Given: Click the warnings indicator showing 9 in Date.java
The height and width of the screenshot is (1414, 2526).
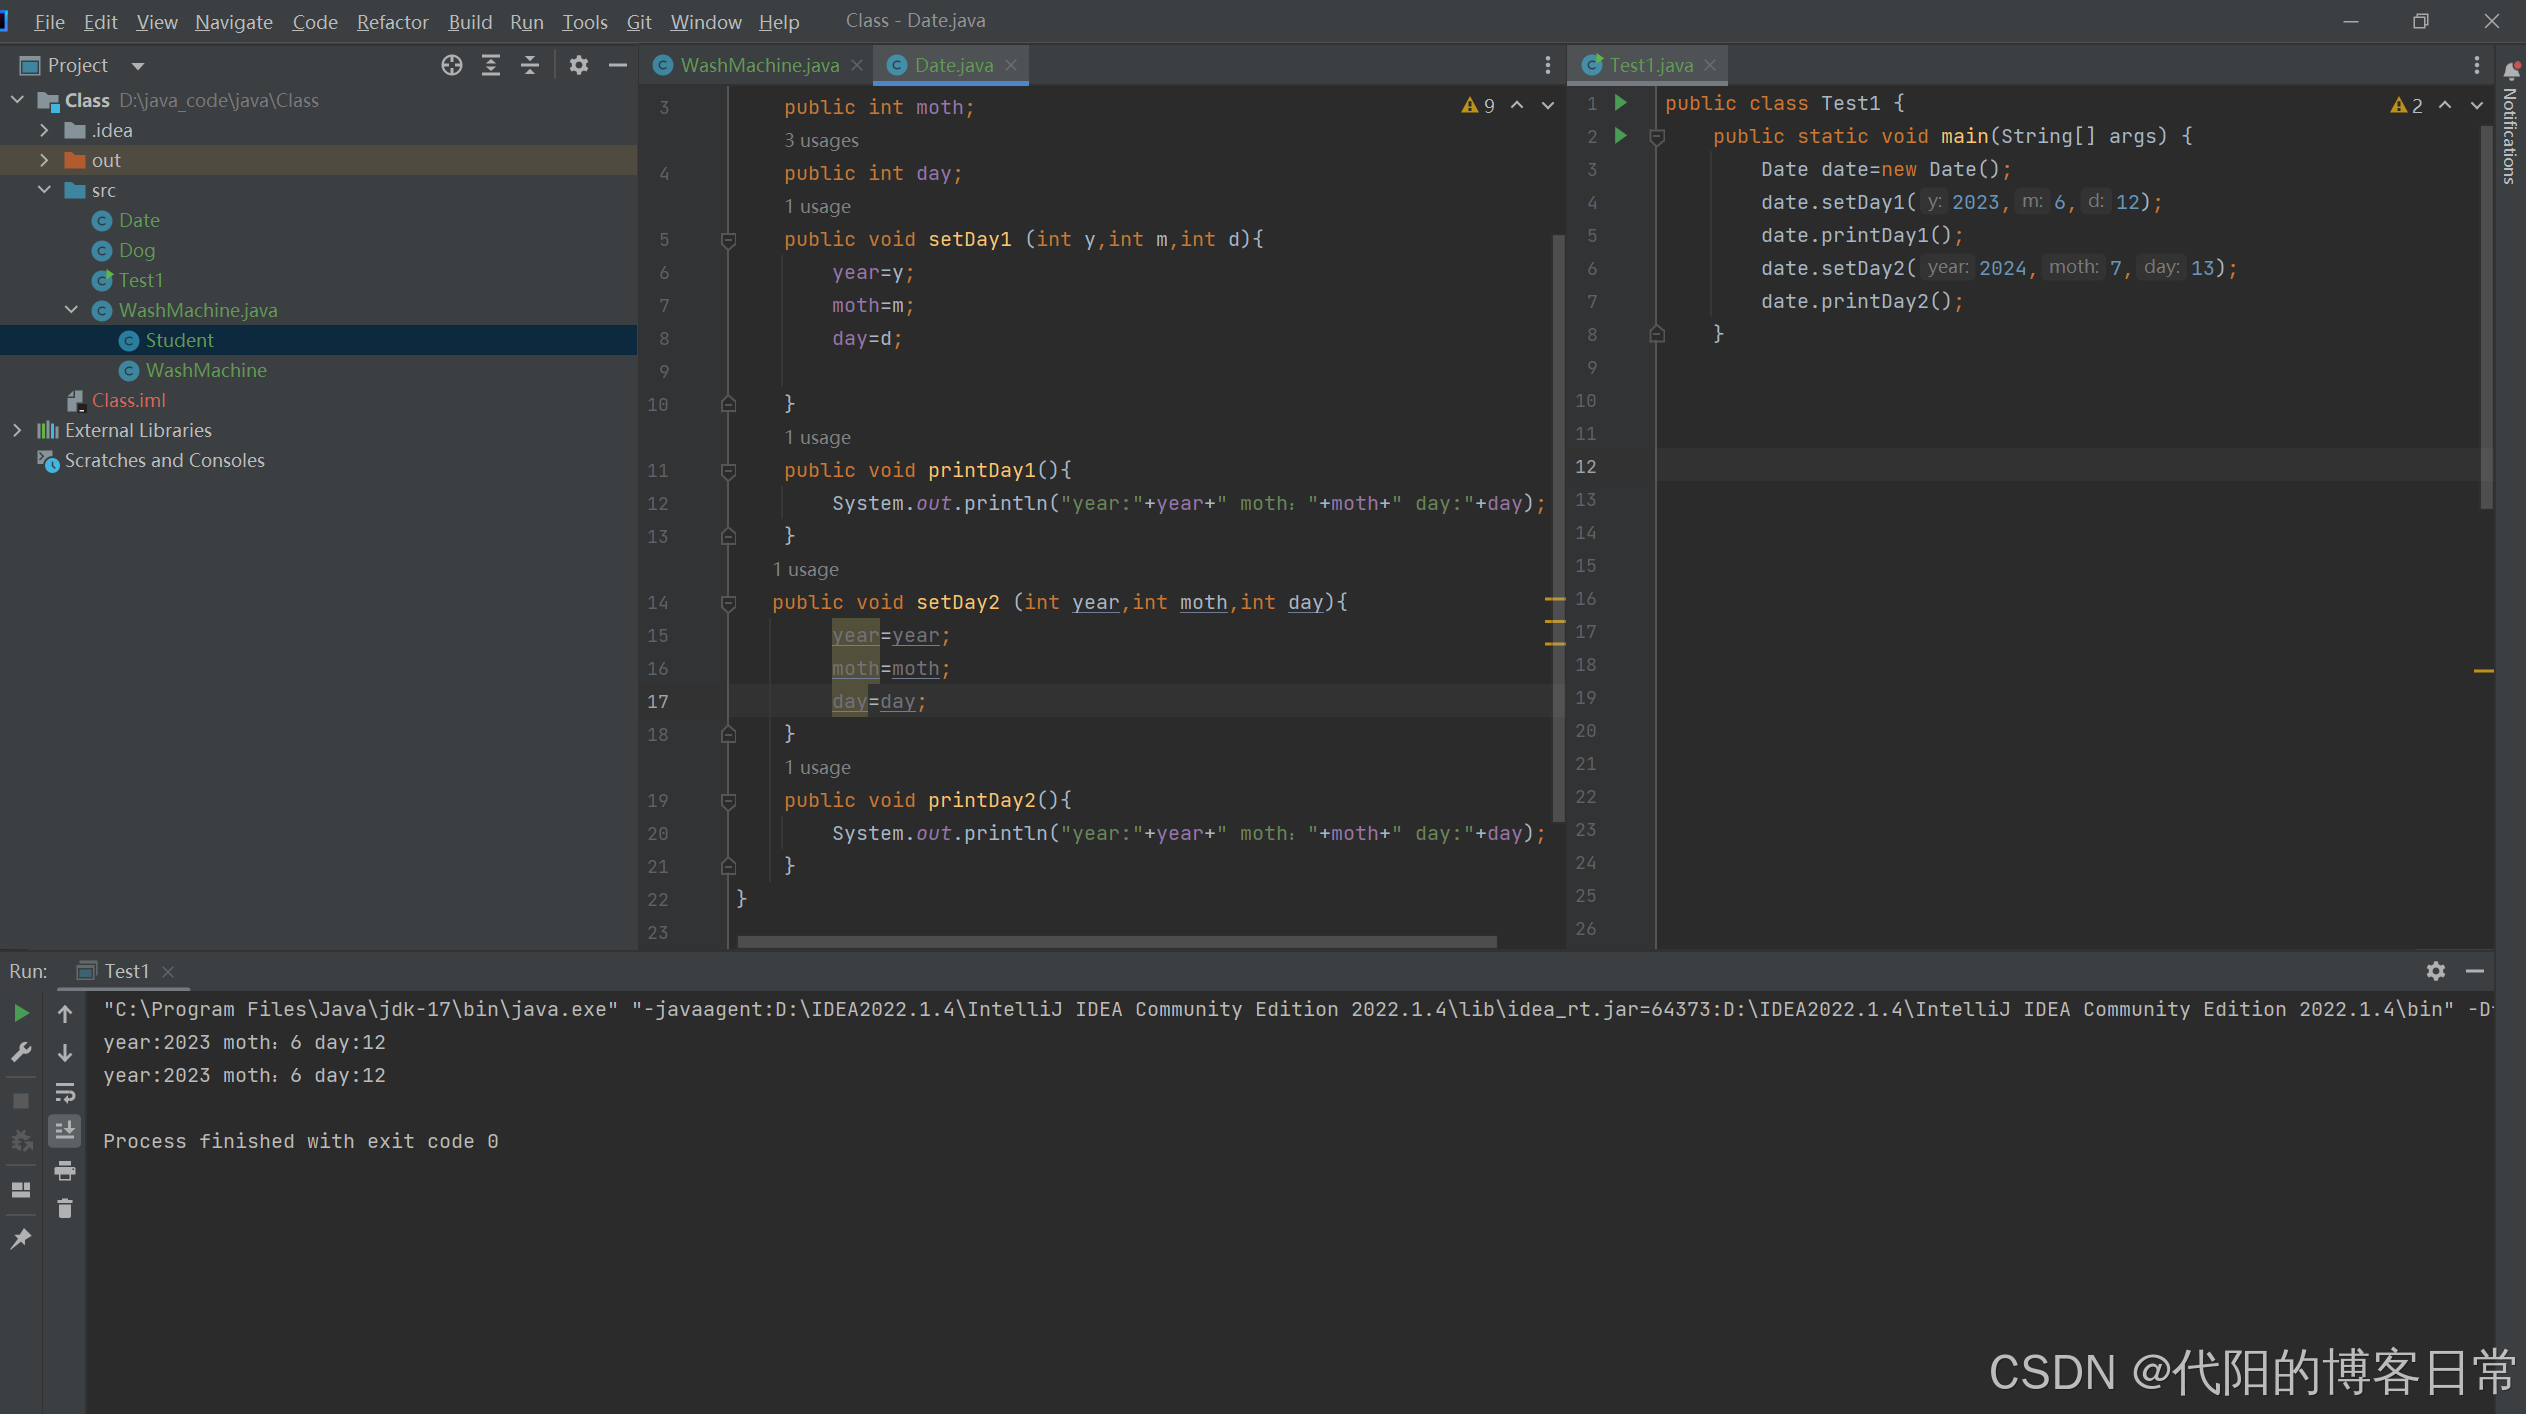Looking at the screenshot, I should [x=1479, y=105].
